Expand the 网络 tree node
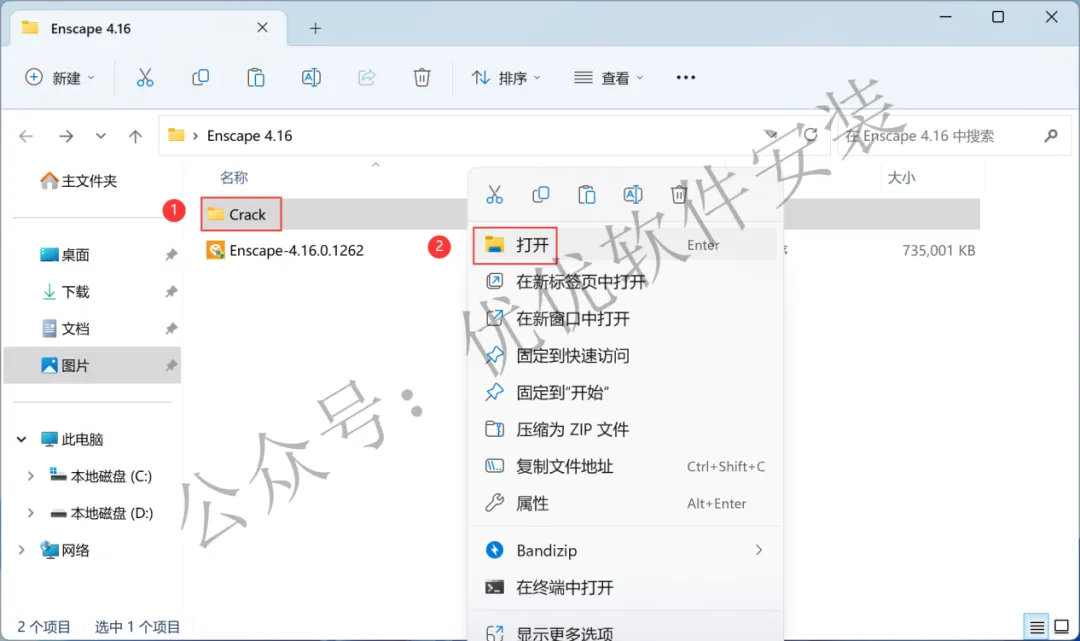This screenshot has width=1080, height=641. click(21, 549)
